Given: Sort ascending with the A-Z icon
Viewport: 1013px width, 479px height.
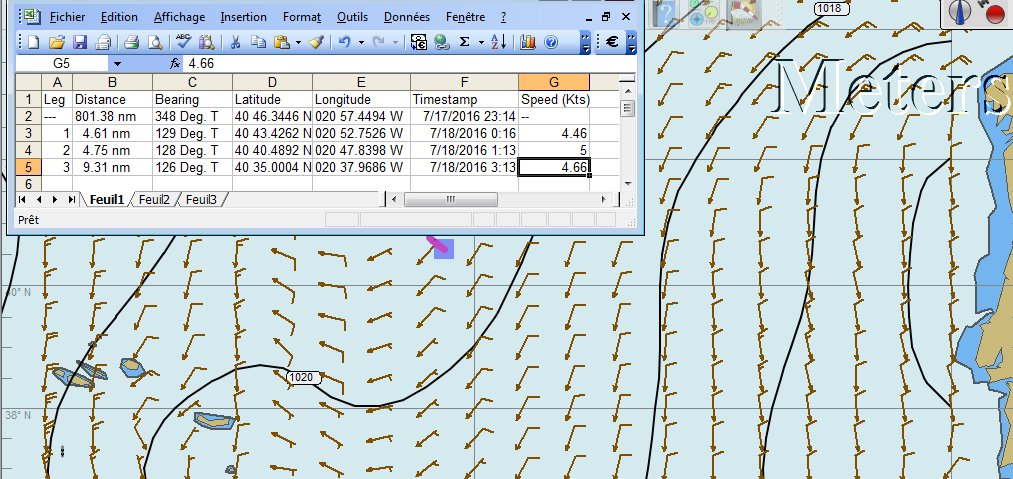Looking at the screenshot, I should [x=499, y=43].
